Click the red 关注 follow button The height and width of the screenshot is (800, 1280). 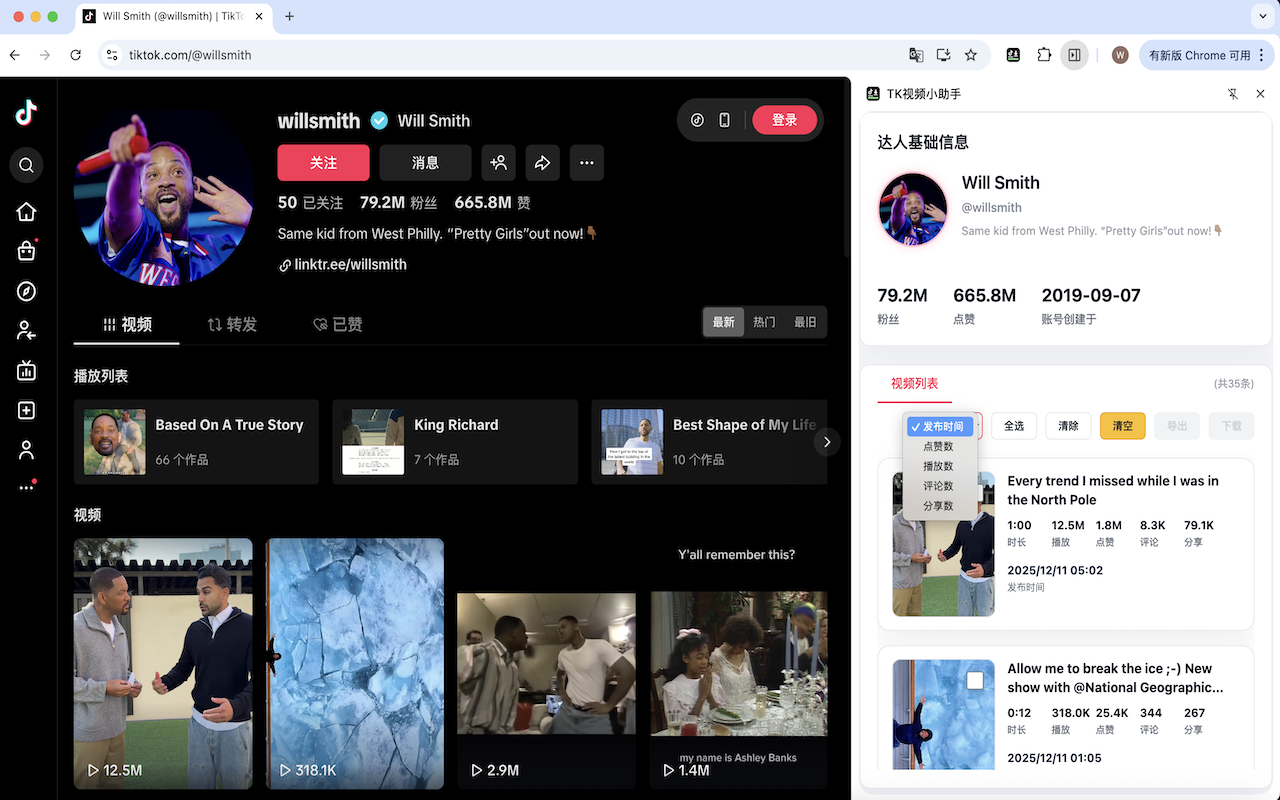[x=324, y=163]
